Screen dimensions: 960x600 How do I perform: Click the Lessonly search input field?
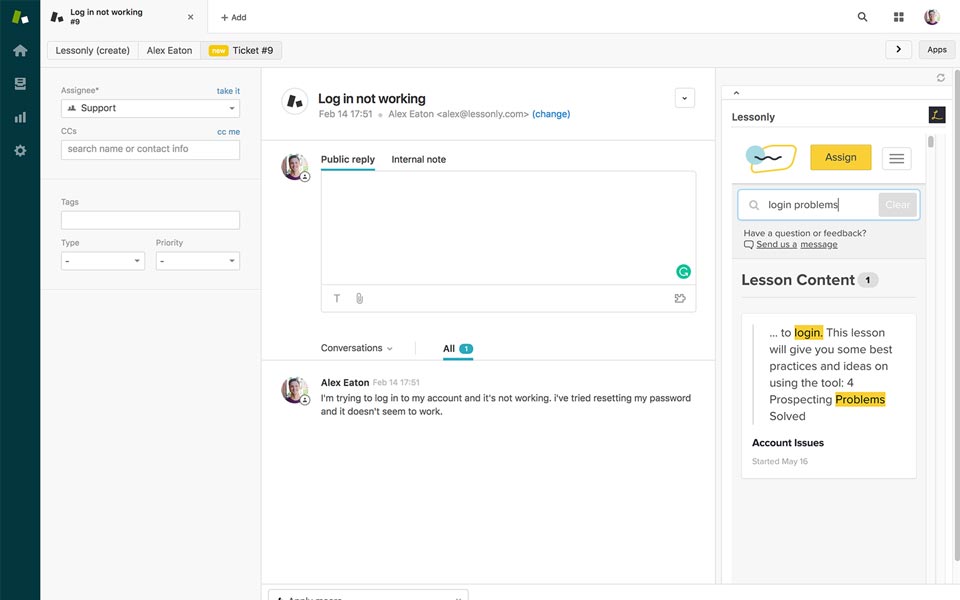820,205
